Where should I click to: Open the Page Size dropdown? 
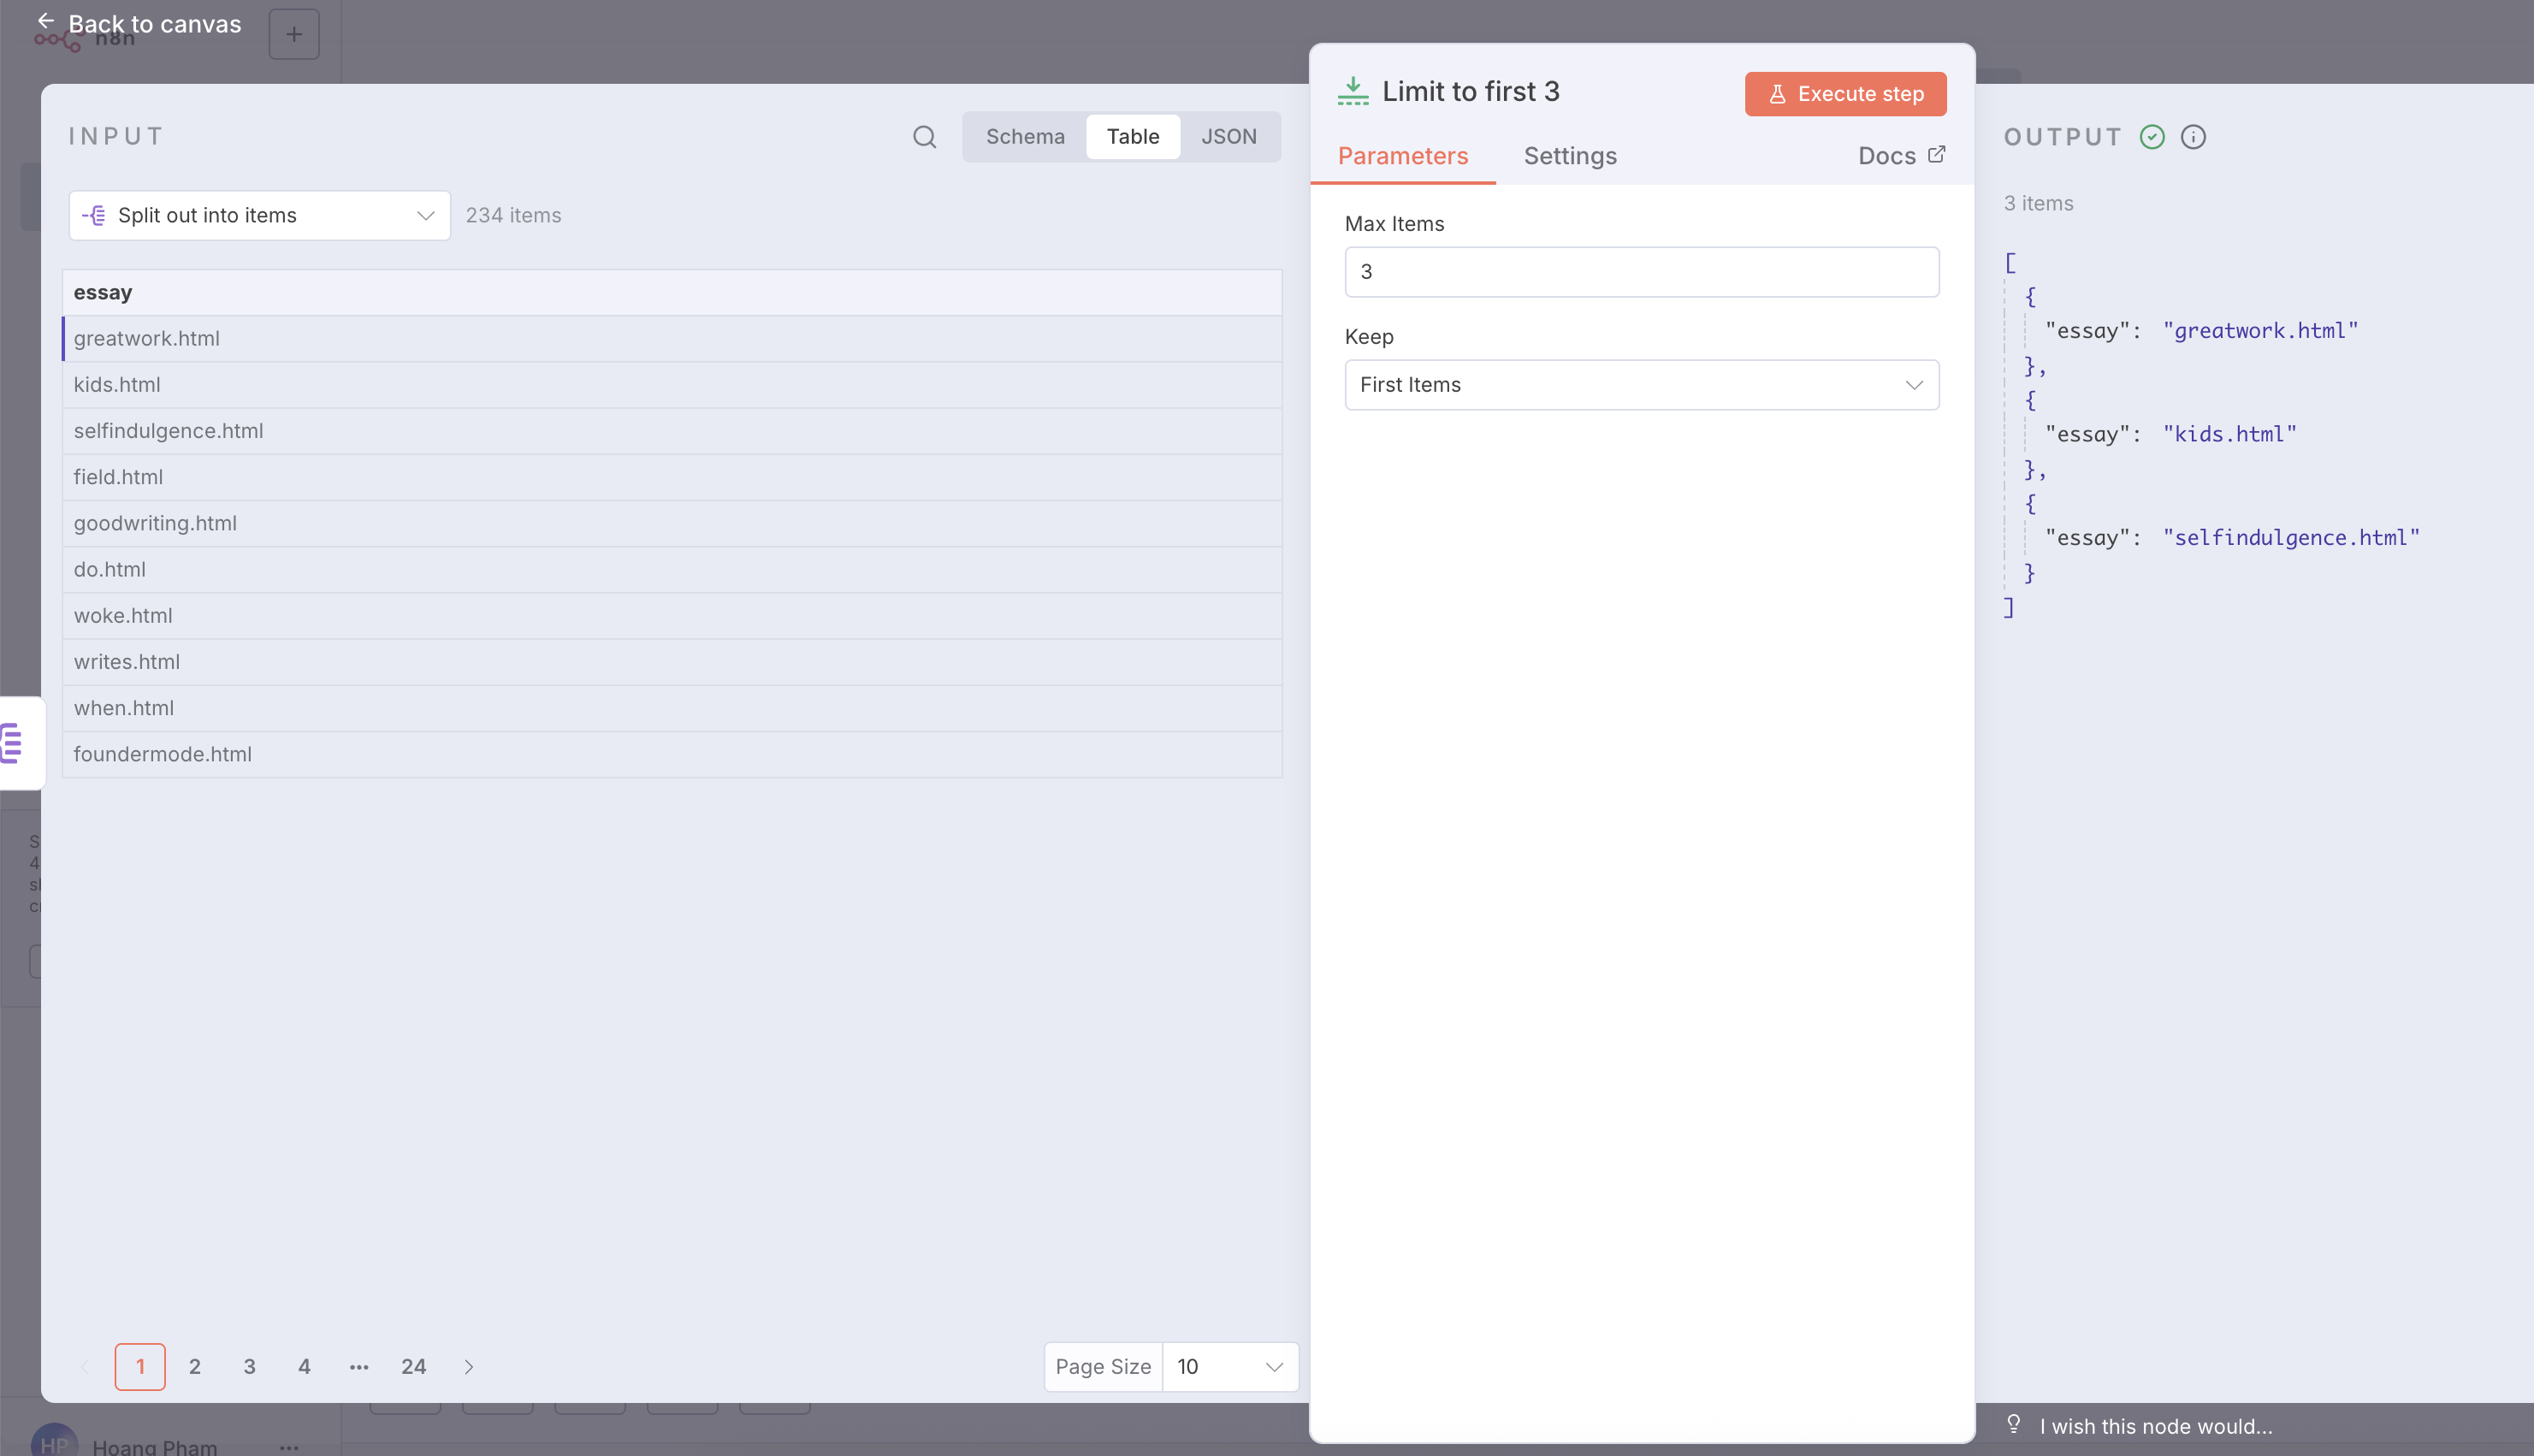[1229, 1367]
